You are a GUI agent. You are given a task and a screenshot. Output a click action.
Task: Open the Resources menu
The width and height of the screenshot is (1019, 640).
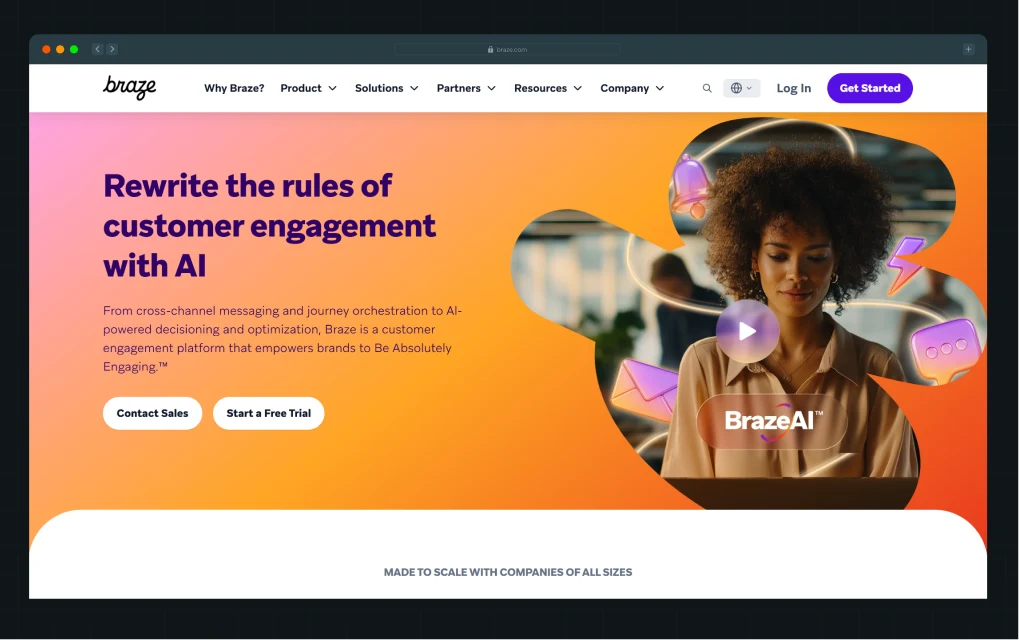tap(548, 88)
